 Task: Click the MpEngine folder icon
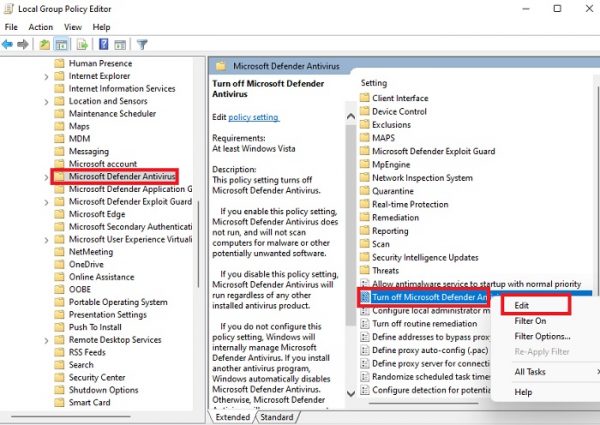[x=365, y=164]
